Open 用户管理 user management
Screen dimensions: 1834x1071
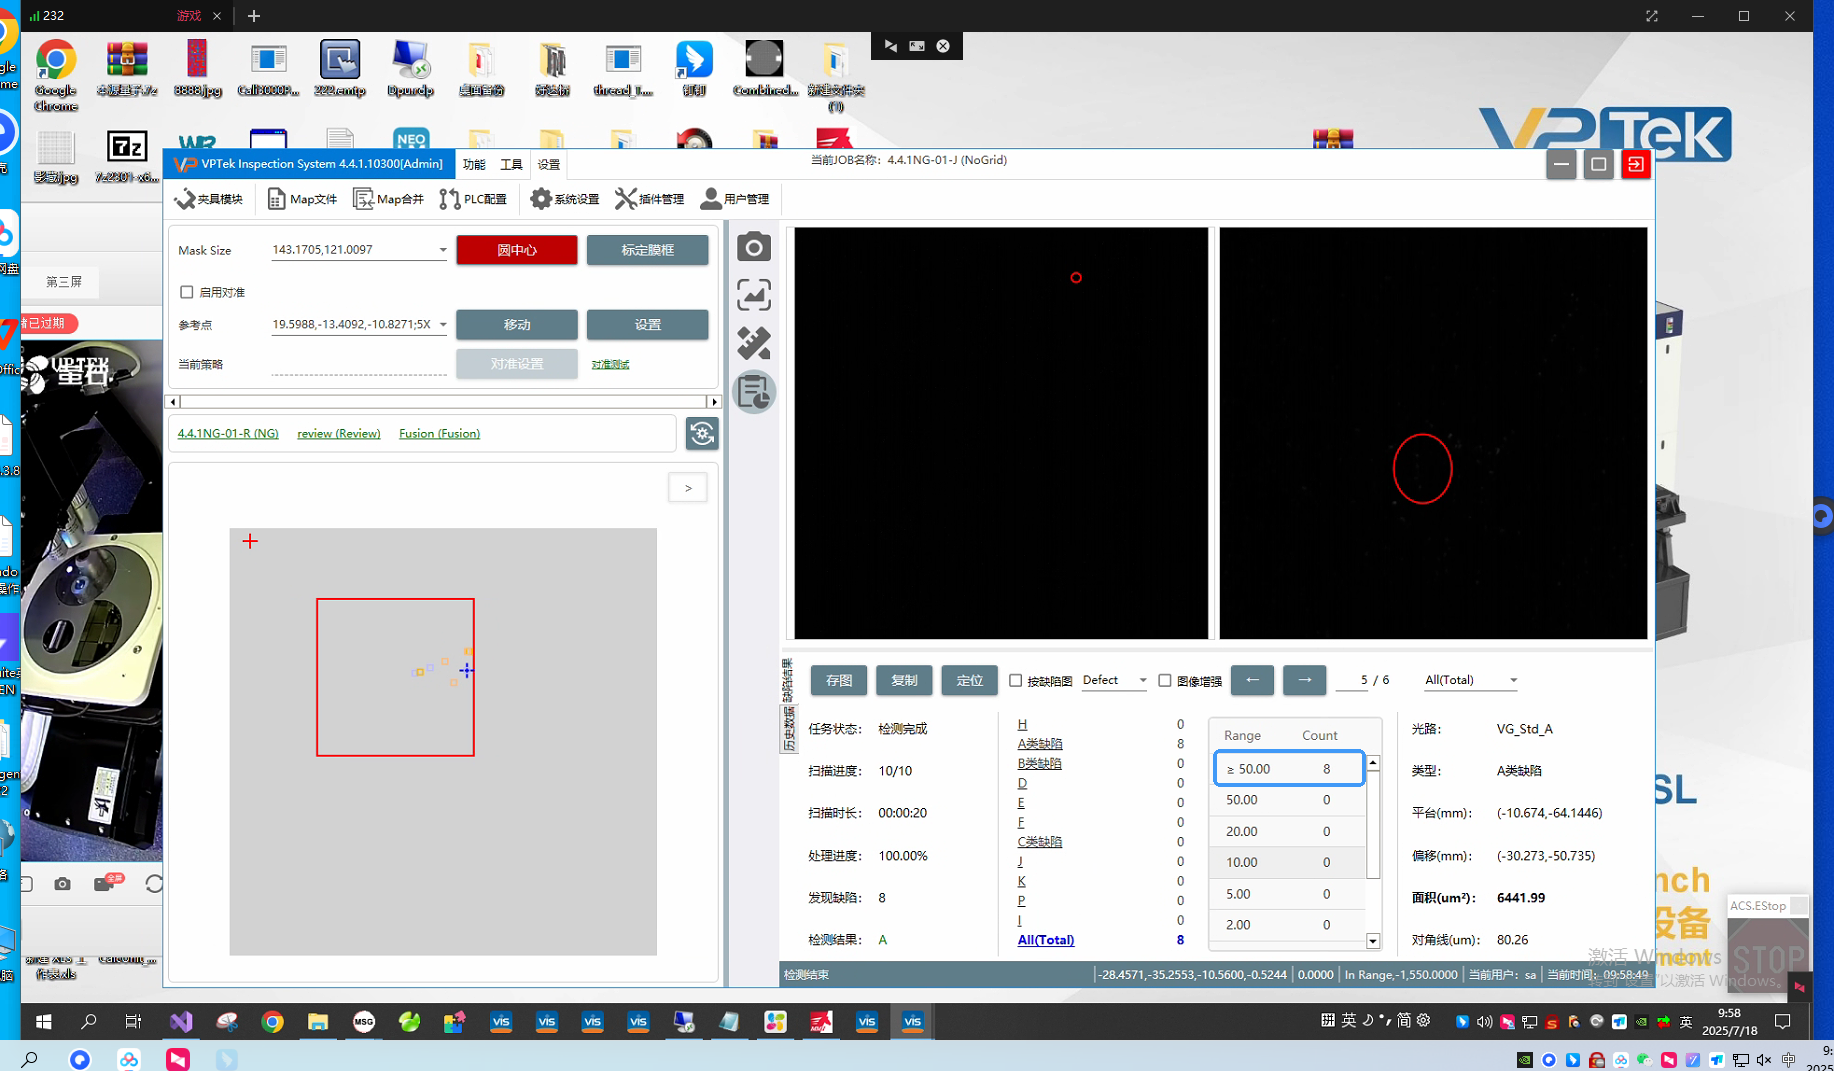[735, 199]
